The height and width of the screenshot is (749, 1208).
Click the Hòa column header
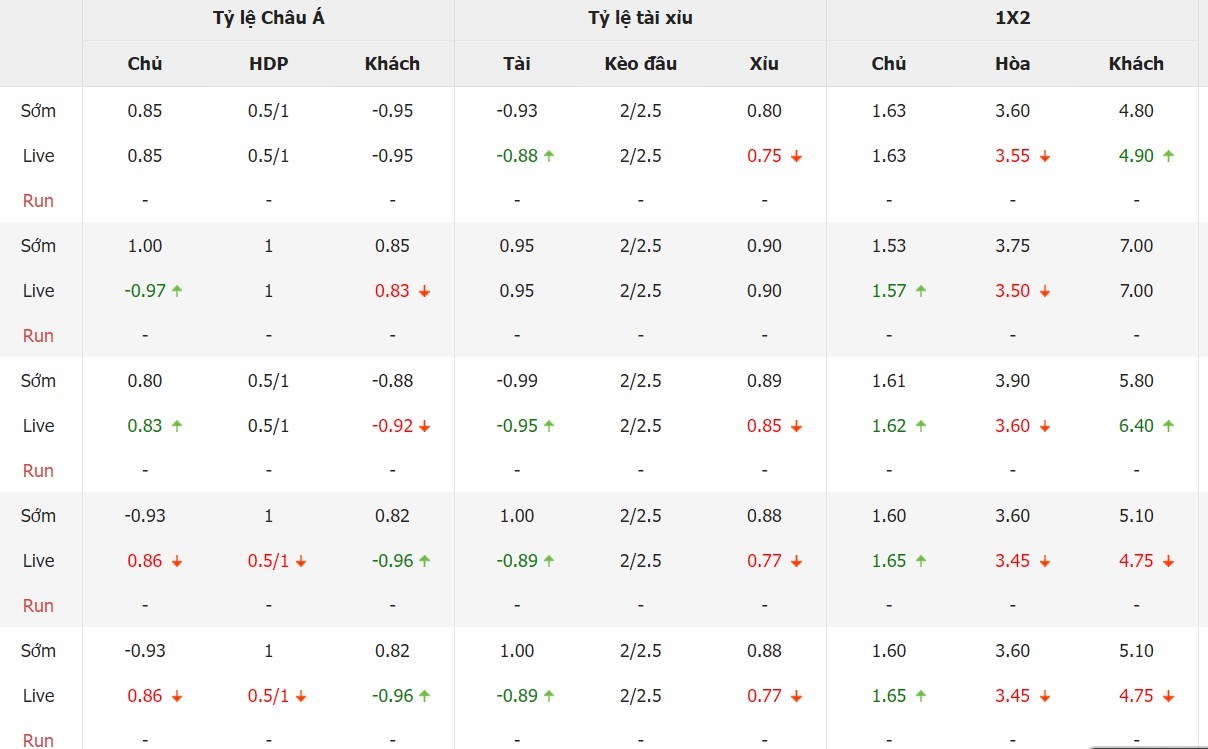click(x=1013, y=63)
